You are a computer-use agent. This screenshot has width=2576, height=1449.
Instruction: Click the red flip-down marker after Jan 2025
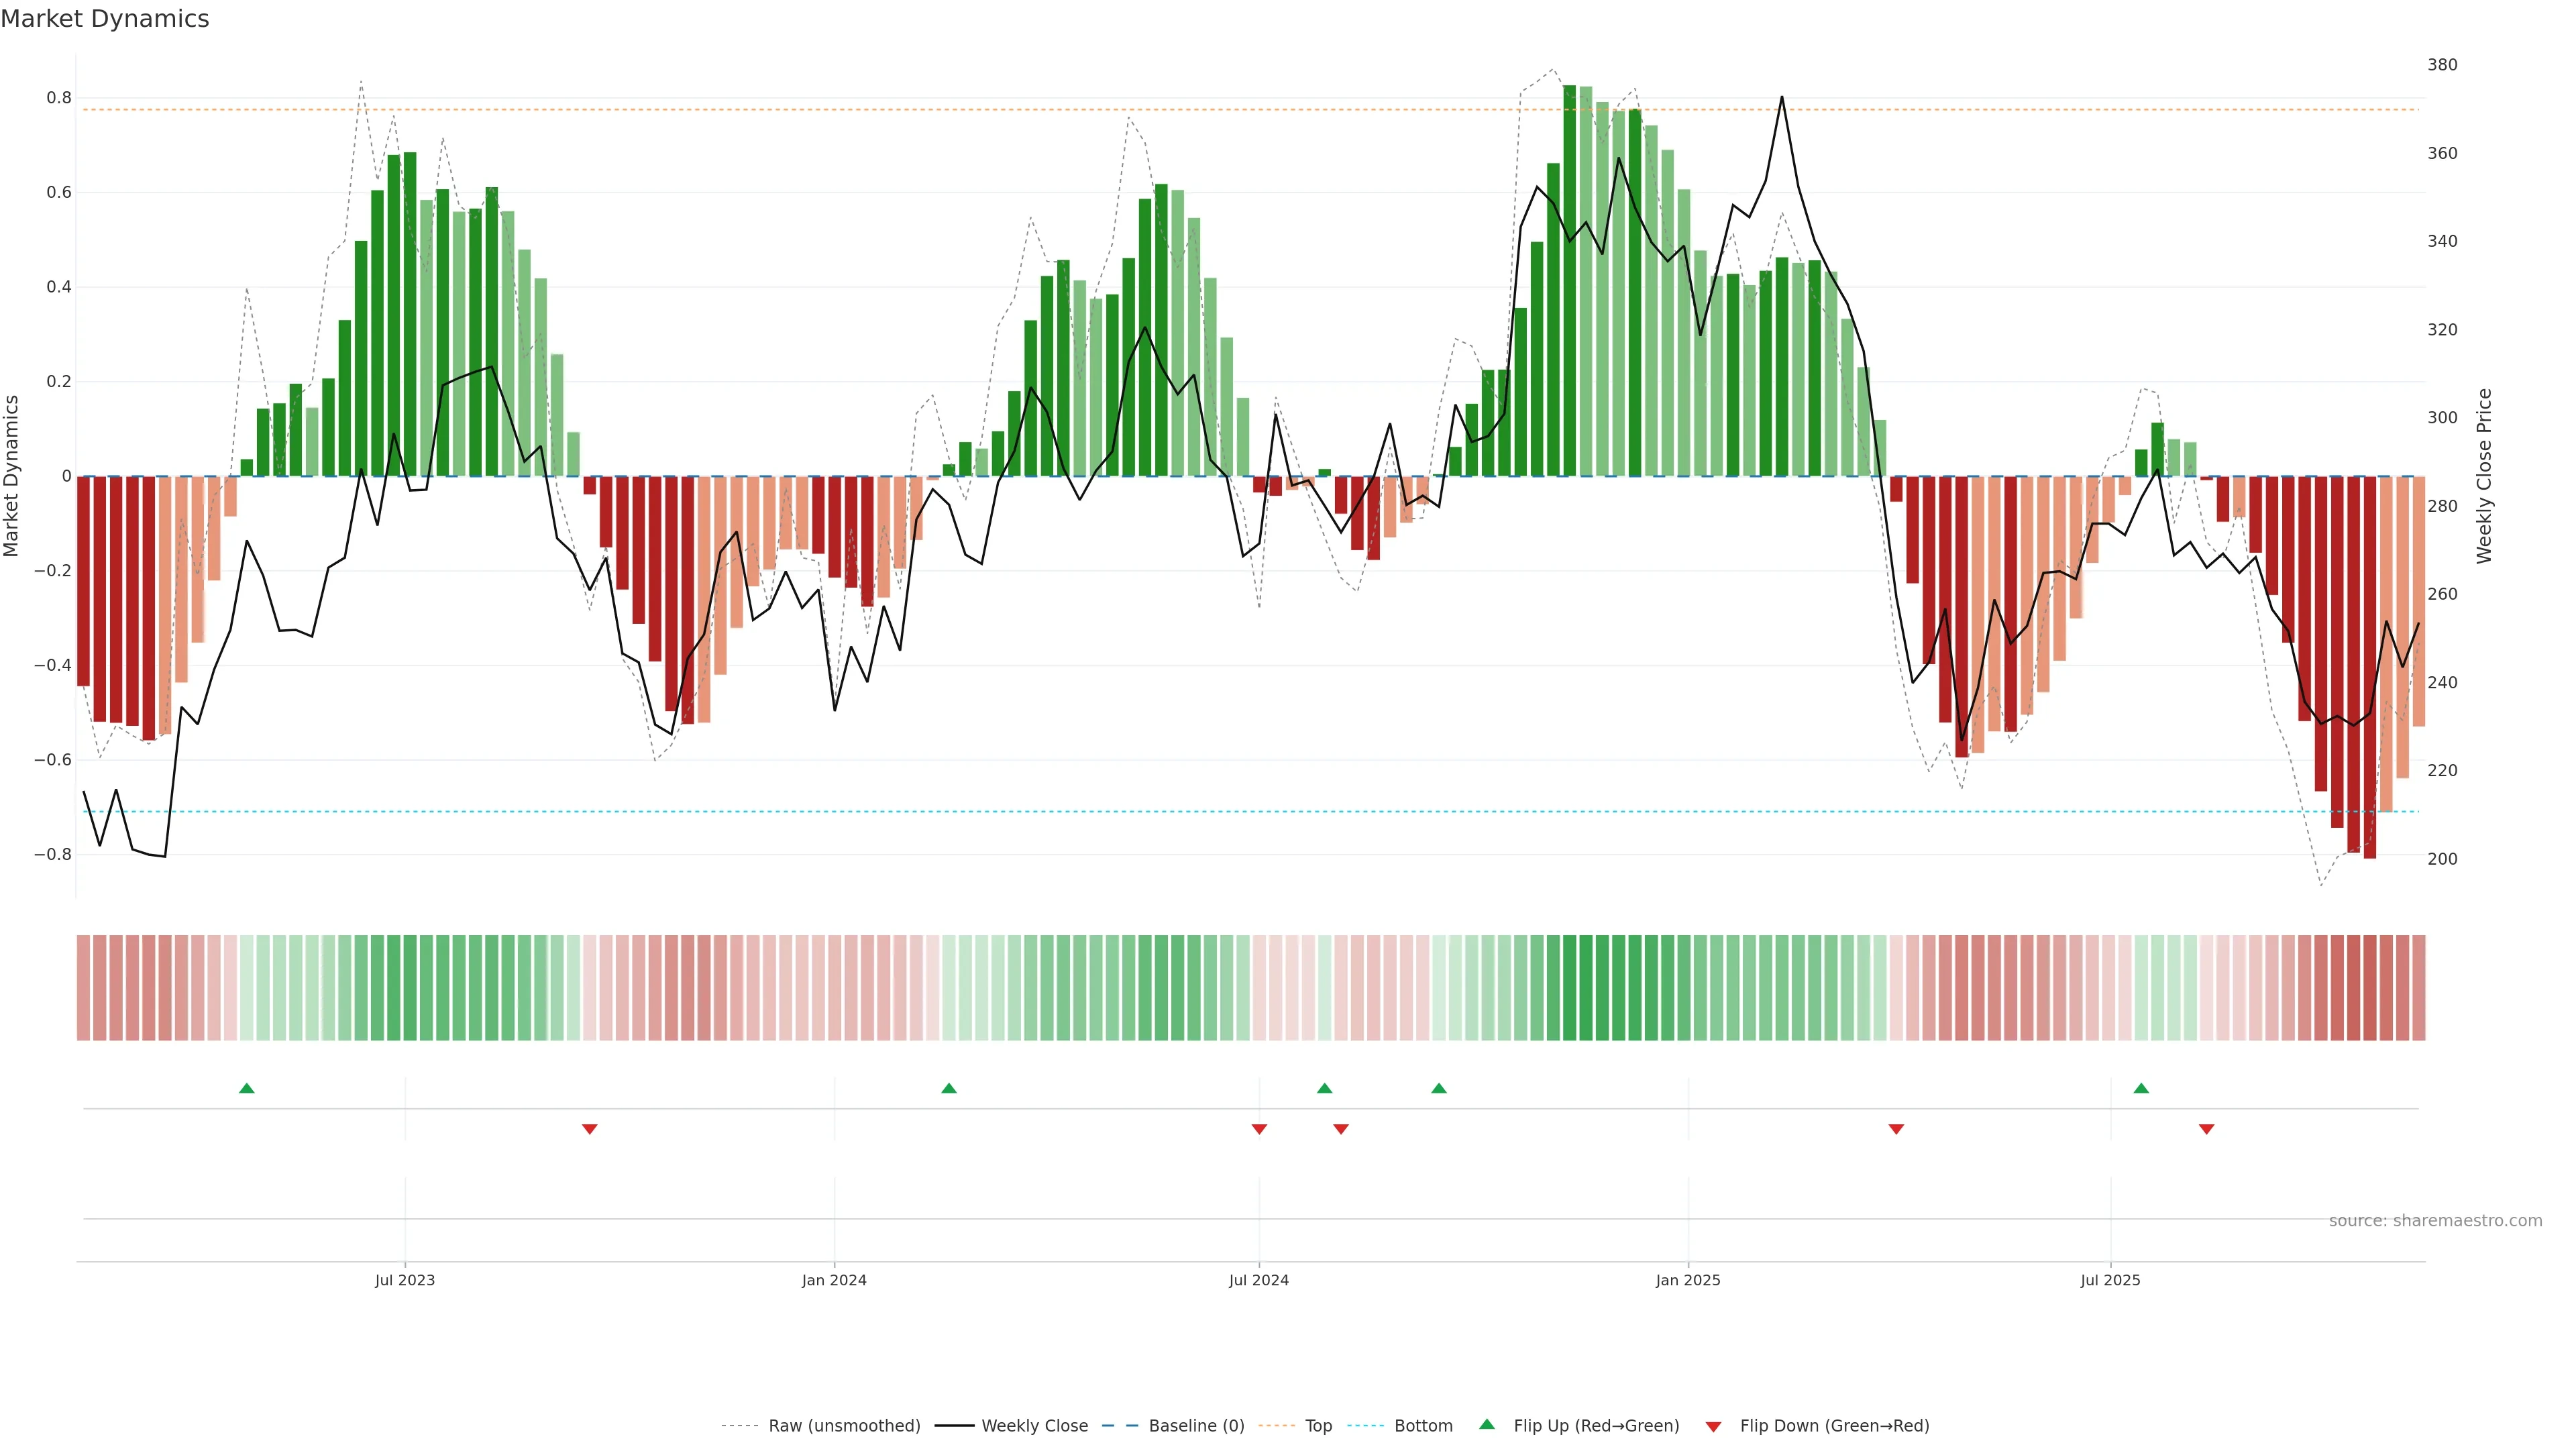coord(1896,1129)
